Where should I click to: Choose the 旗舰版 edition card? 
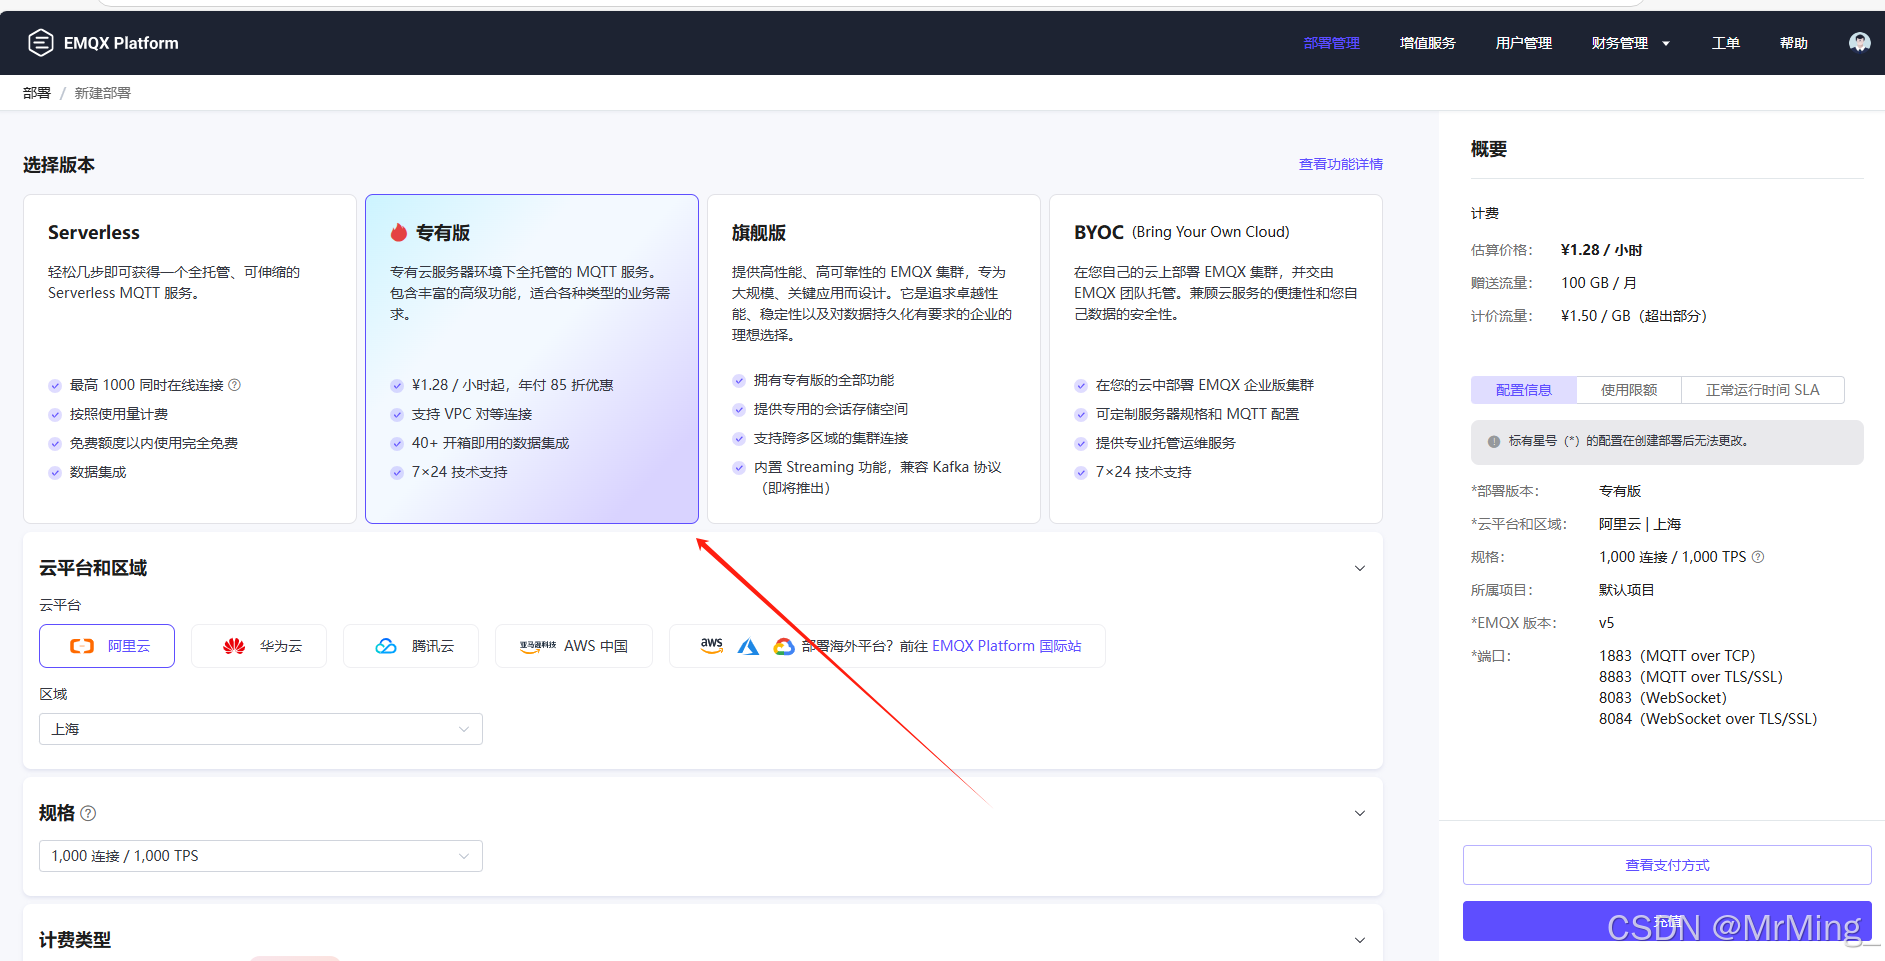[874, 359]
